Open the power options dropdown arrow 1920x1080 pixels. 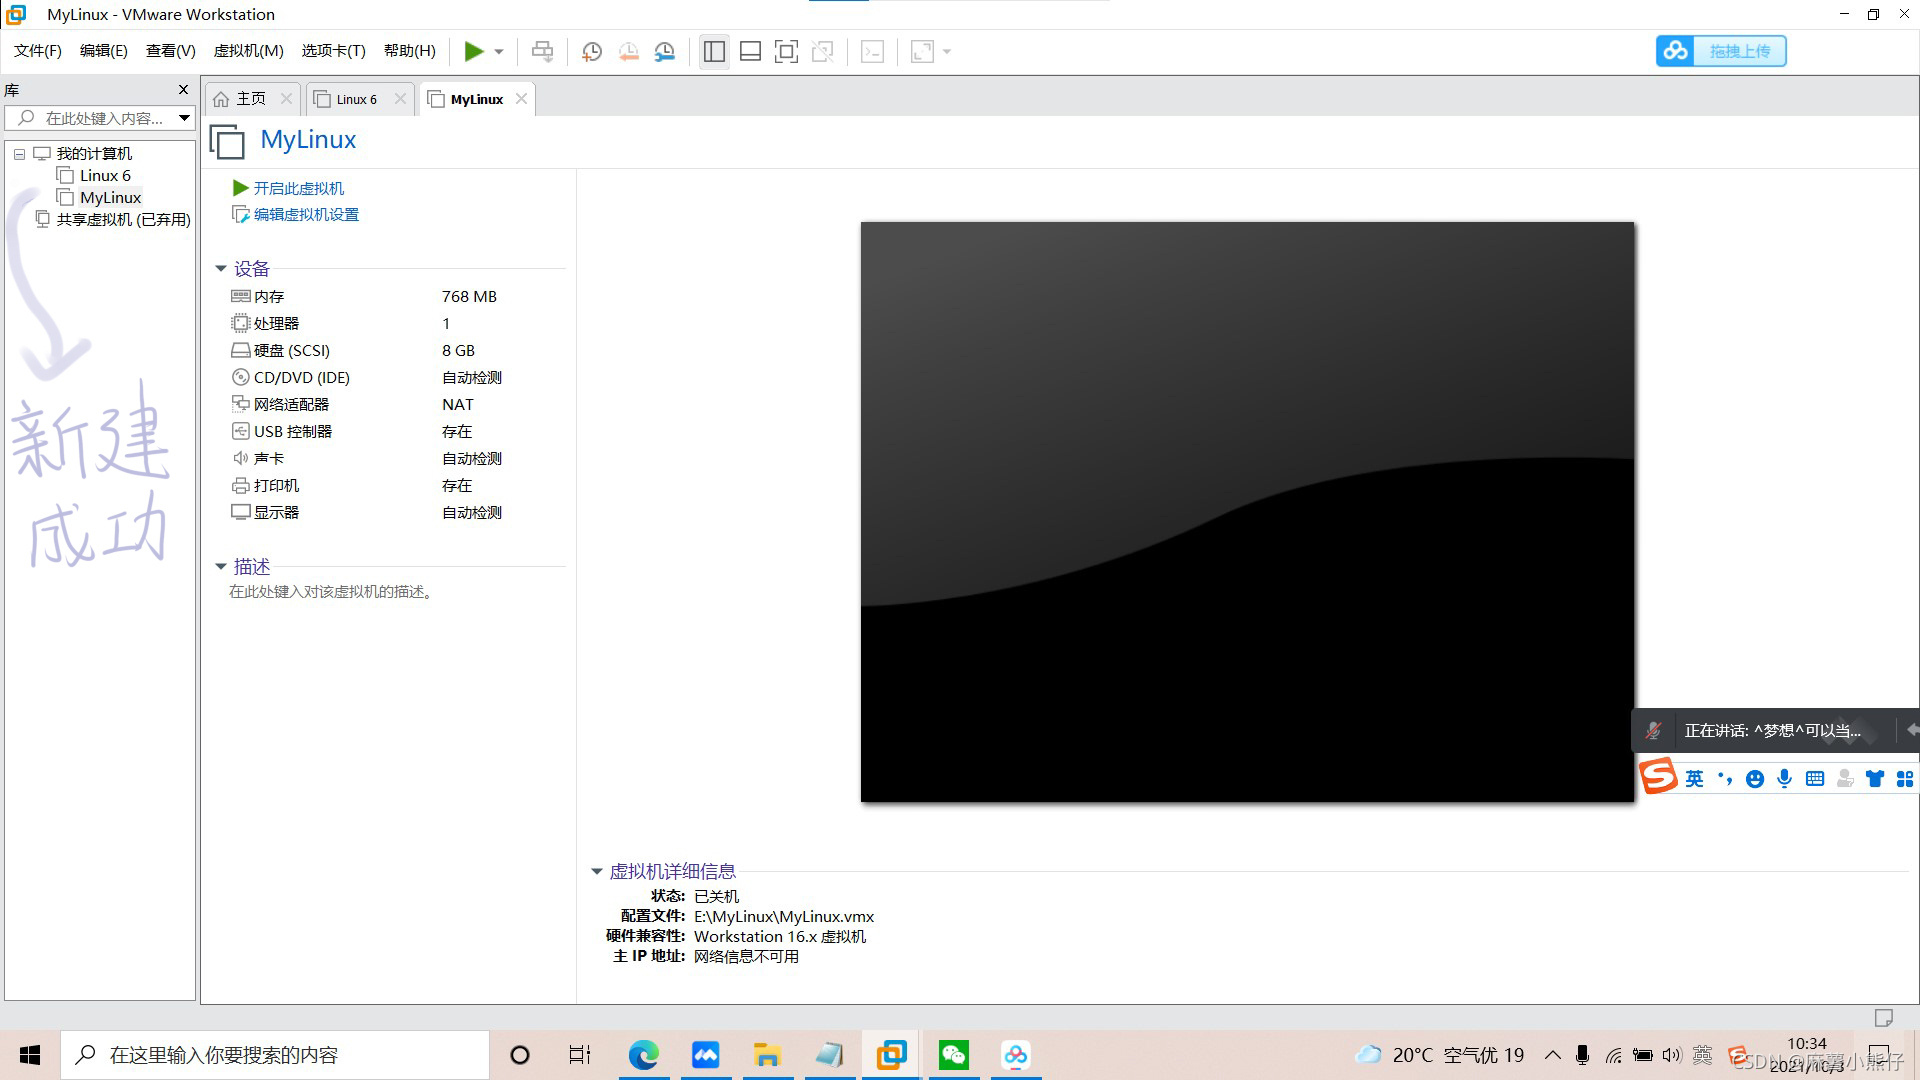point(499,52)
